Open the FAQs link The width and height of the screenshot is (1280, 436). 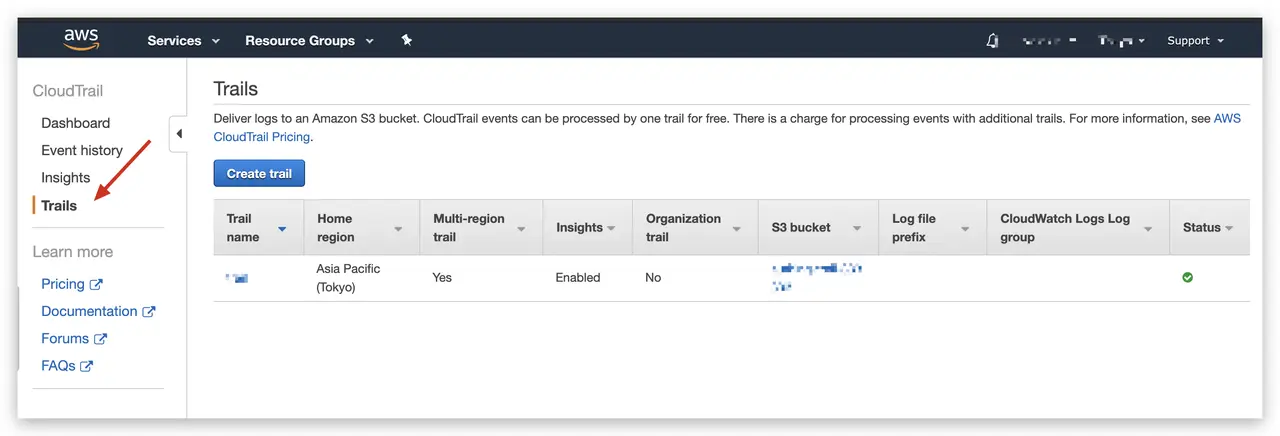tap(58, 366)
